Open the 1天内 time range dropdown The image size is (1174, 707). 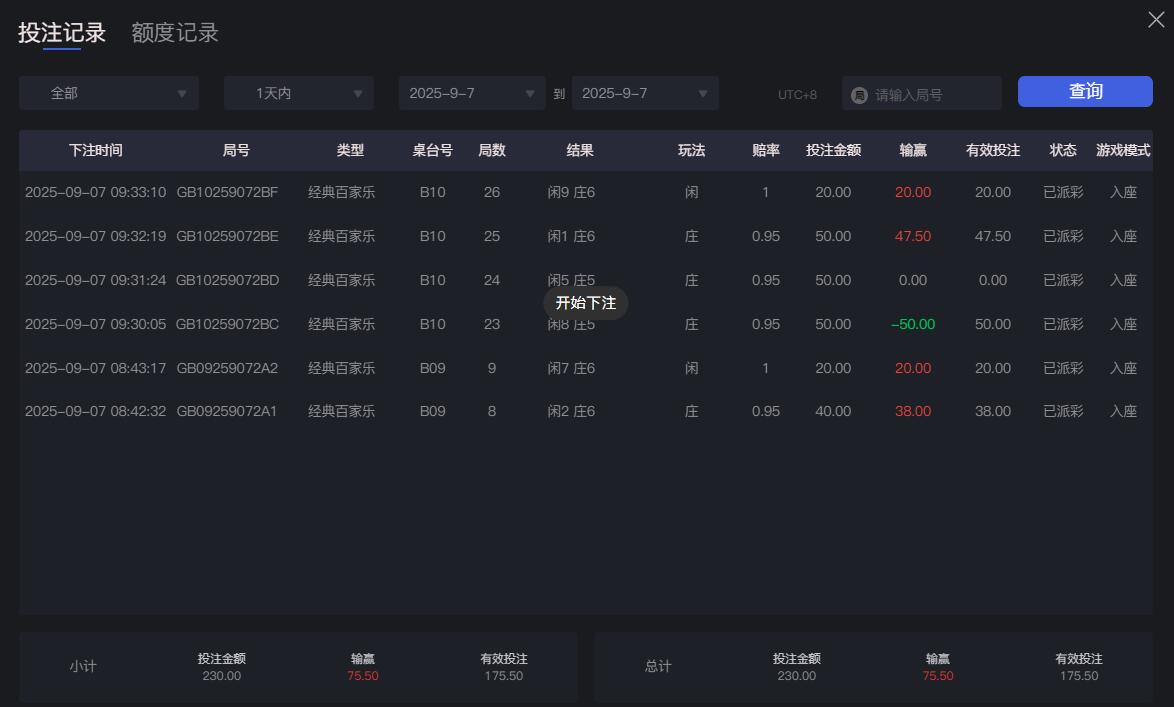pos(358,93)
